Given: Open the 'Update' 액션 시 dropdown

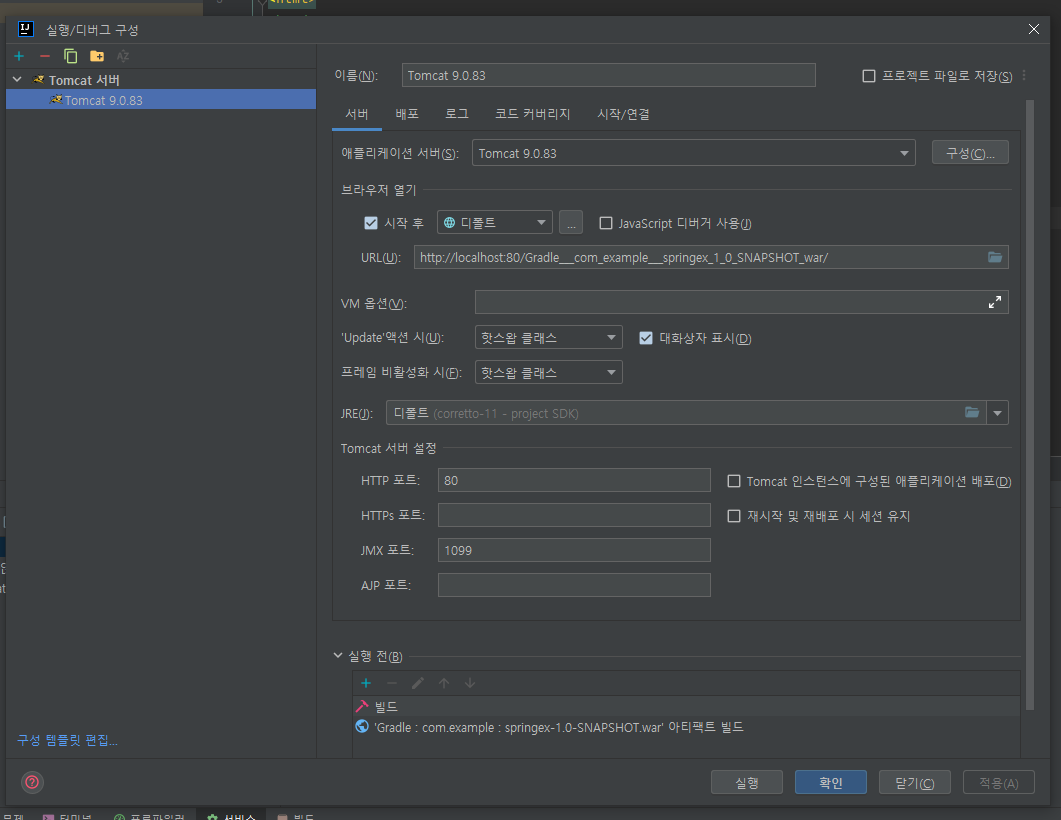Looking at the screenshot, I should 548,337.
